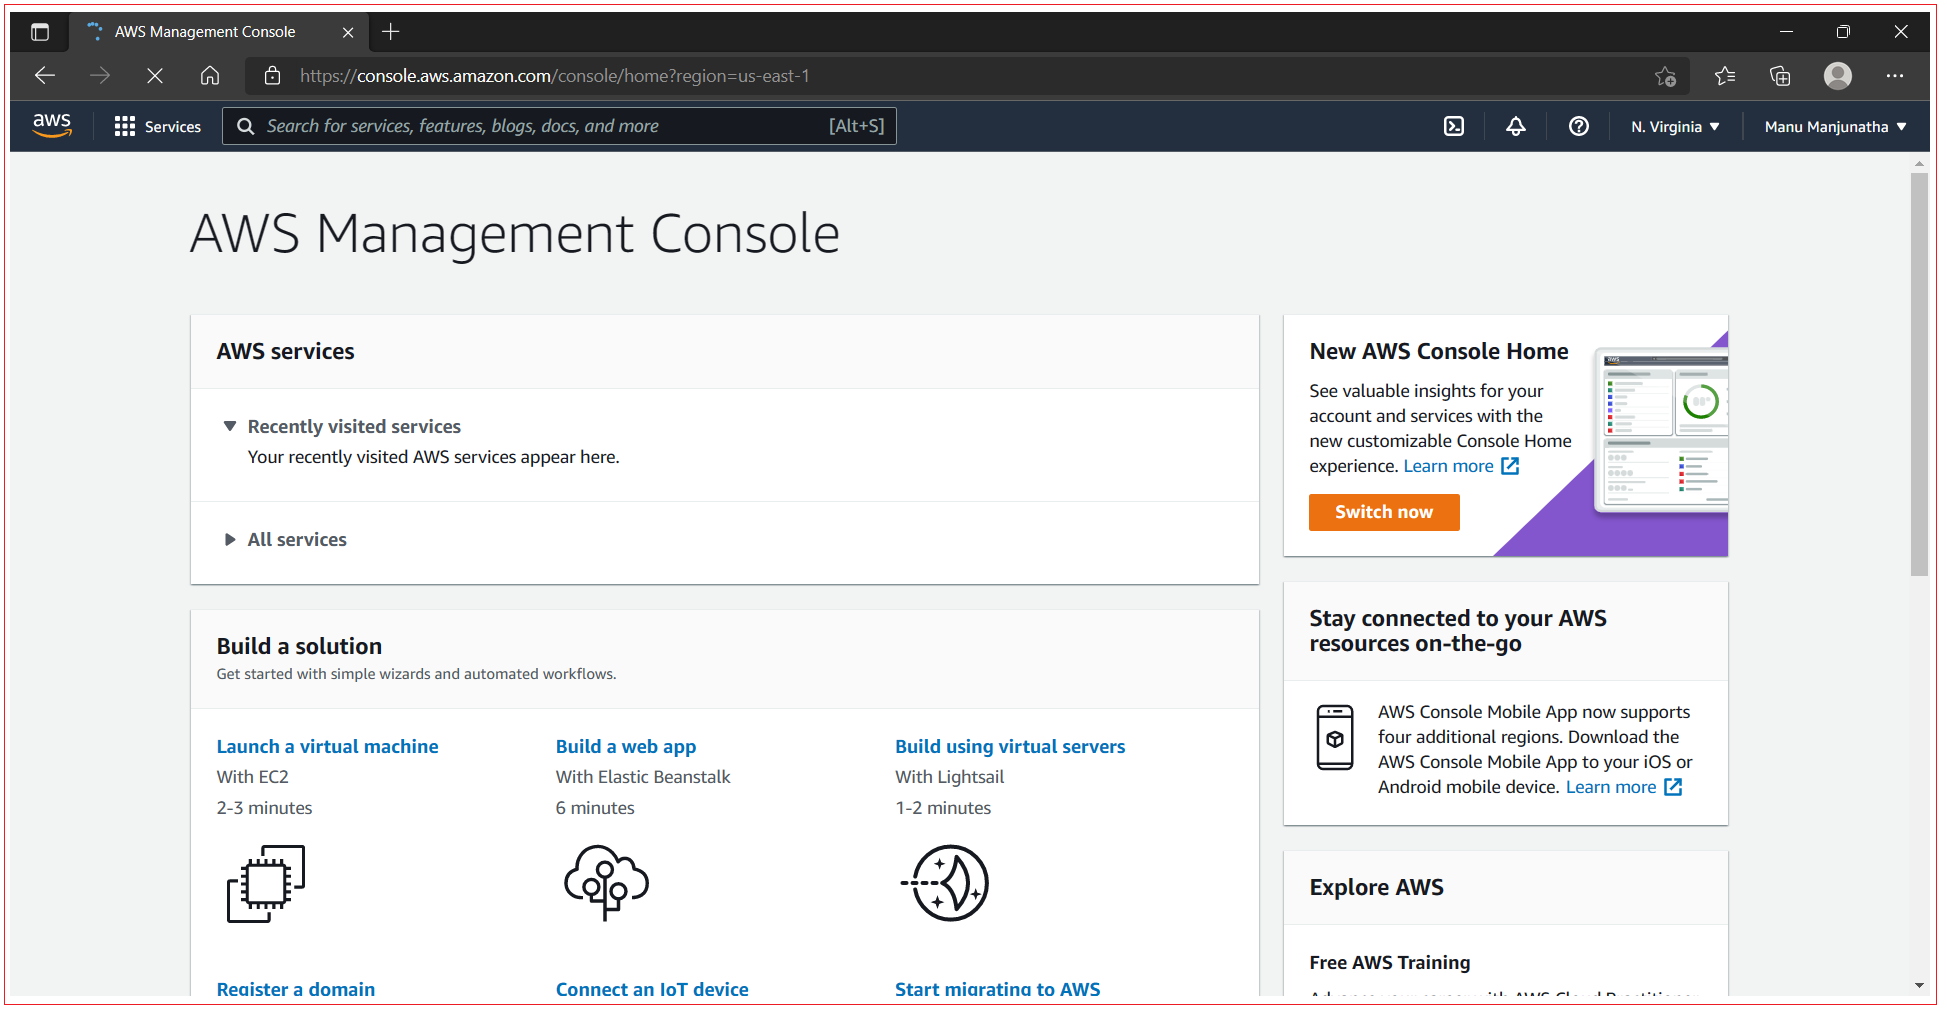Screen dimensions: 1947x1011
Task: Click 'With Elastic Beanstalk' text
Action: [x=643, y=777]
